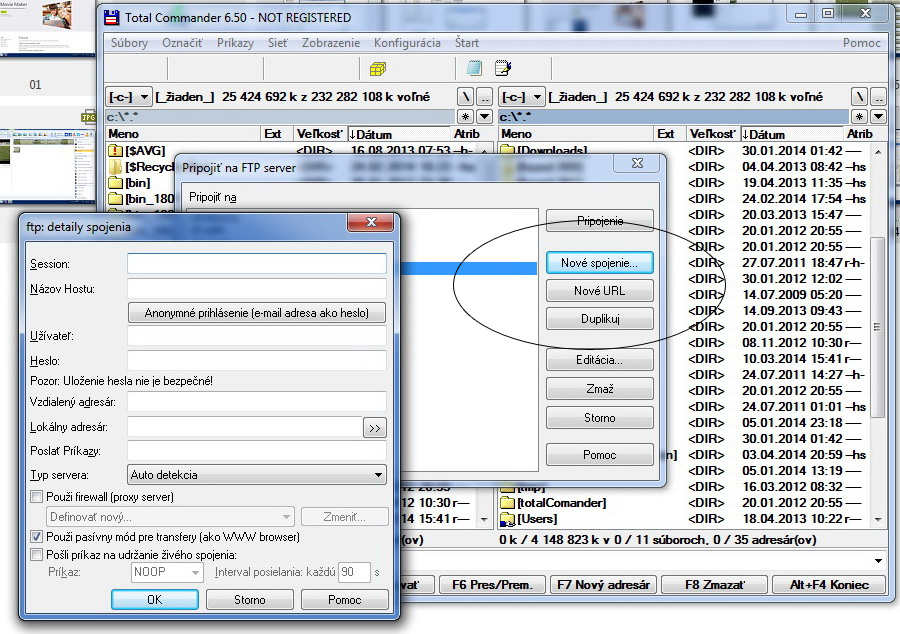Open the Štart menu in menu bar

coord(467,43)
